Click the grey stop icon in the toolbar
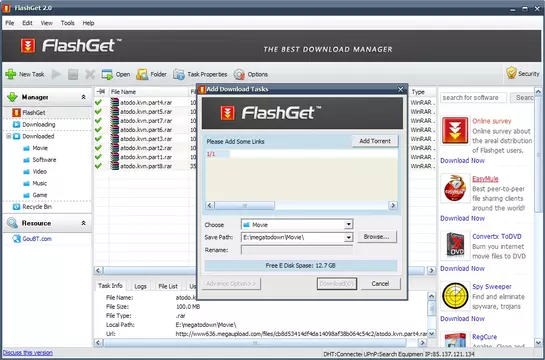Viewport: 545px width, 360px height. pyautogui.click(x=73, y=74)
